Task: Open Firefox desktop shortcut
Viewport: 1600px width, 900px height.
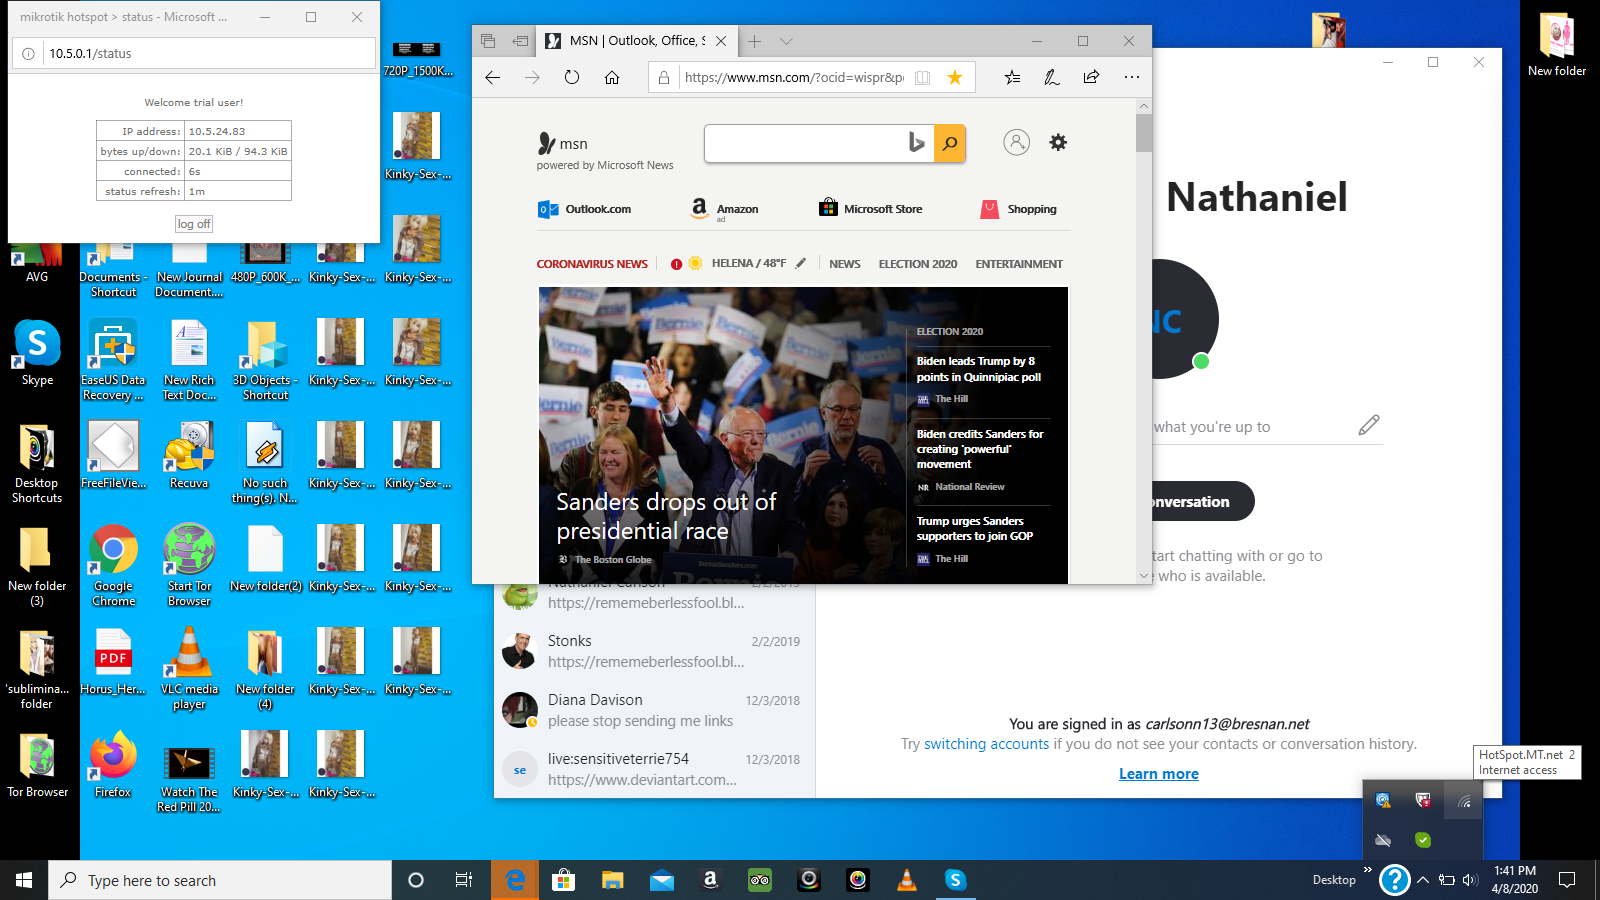Action: click(x=113, y=765)
